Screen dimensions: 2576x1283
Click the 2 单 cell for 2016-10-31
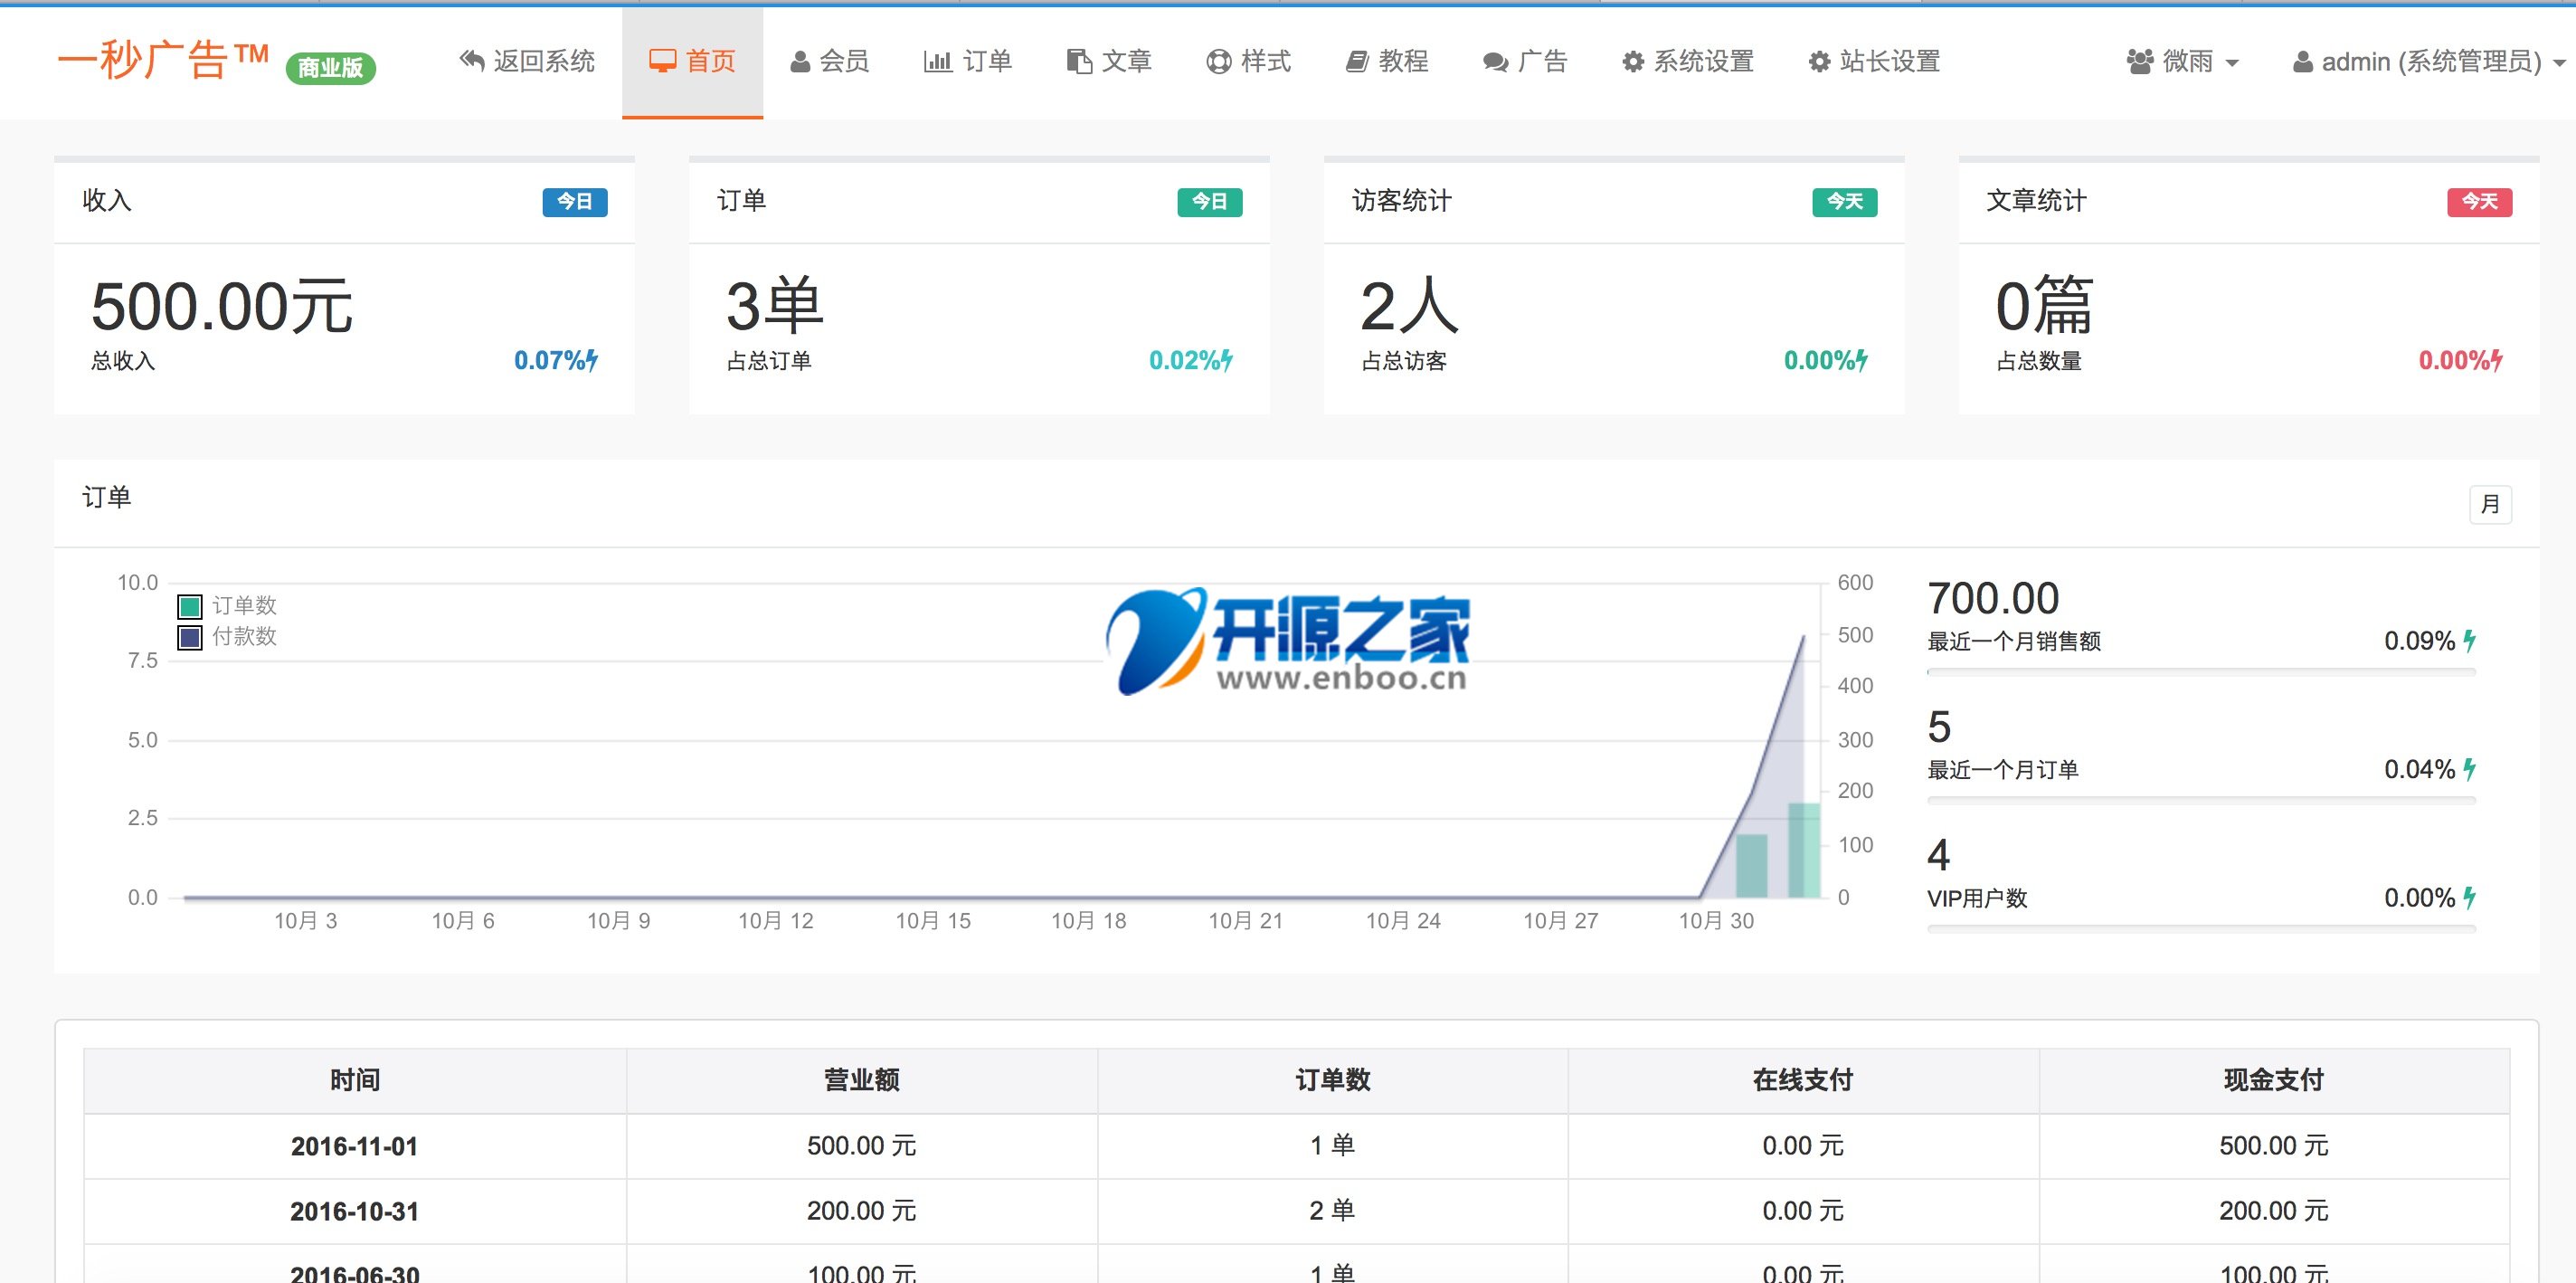point(1333,1211)
